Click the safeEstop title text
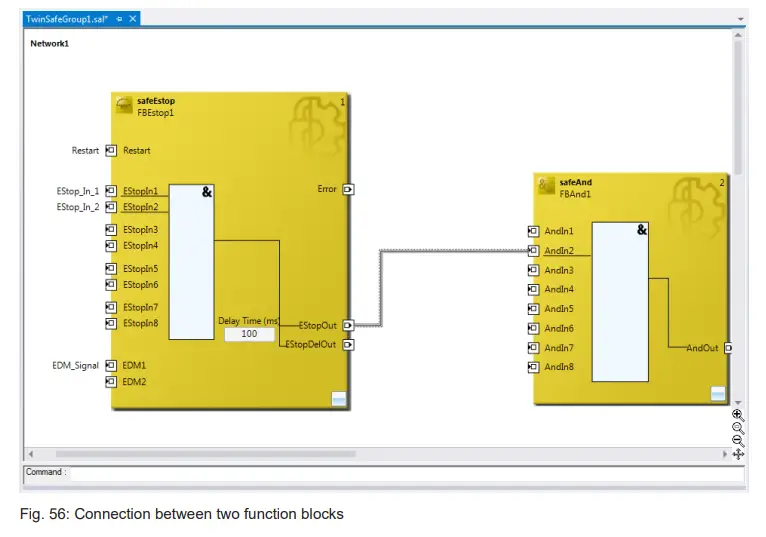 [156, 101]
